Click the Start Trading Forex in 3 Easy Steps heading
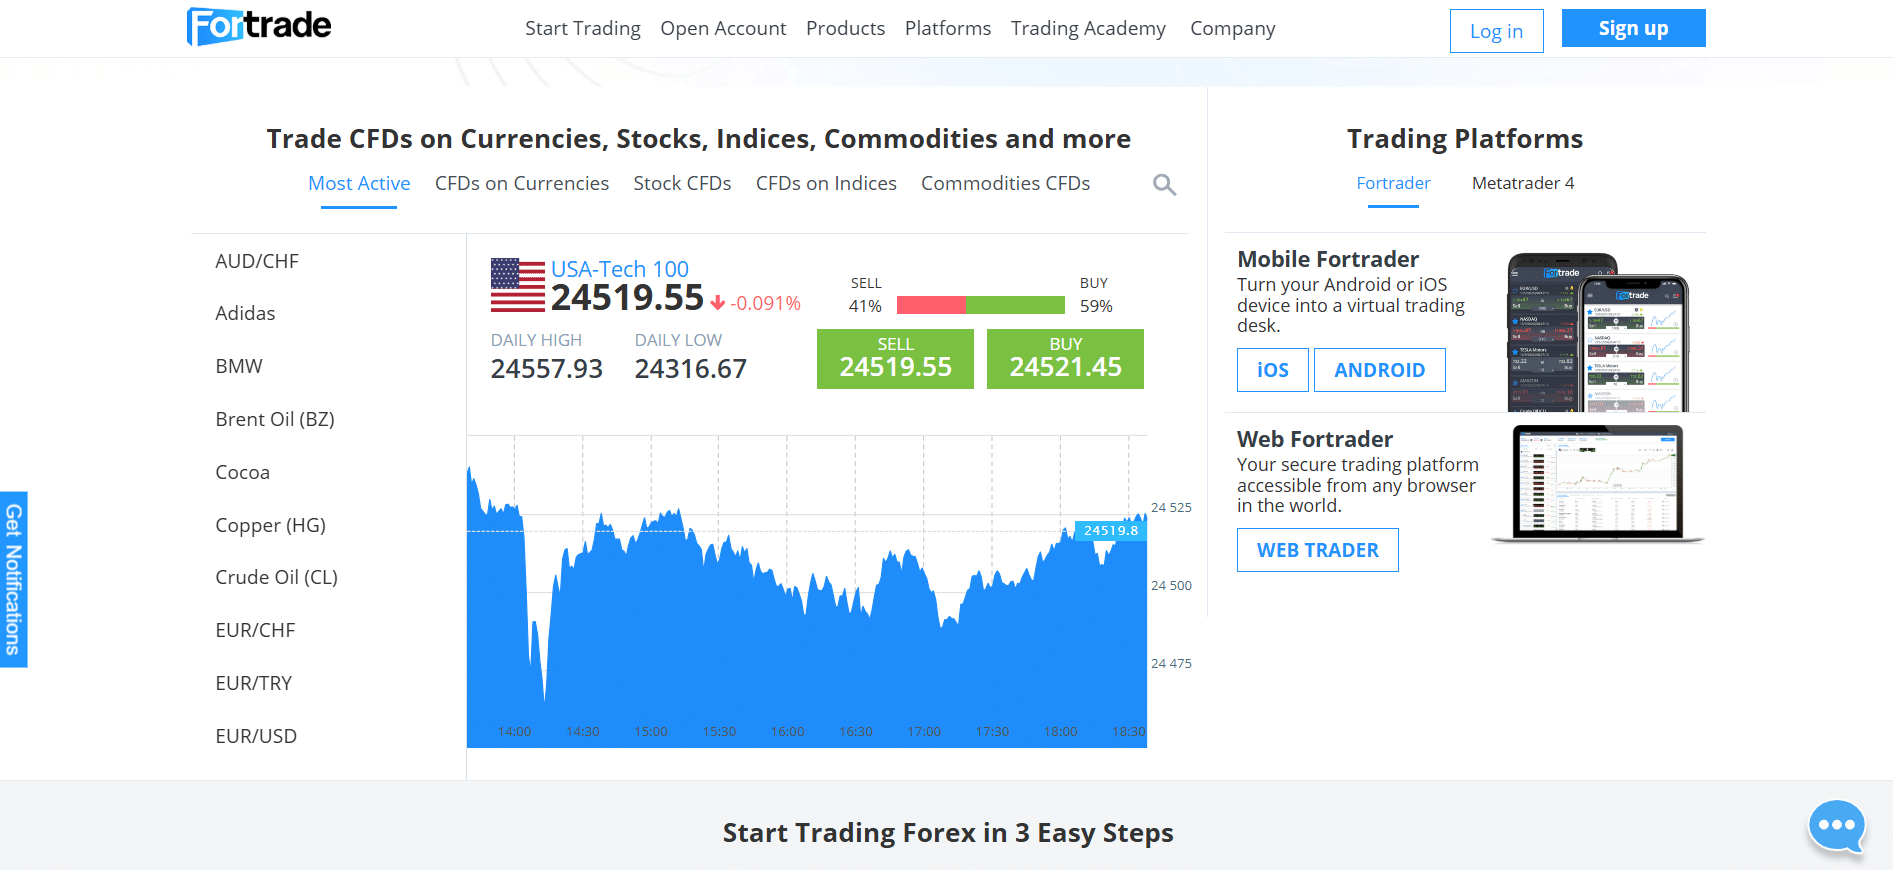This screenshot has width=1893, height=870. [x=948, y=833]
